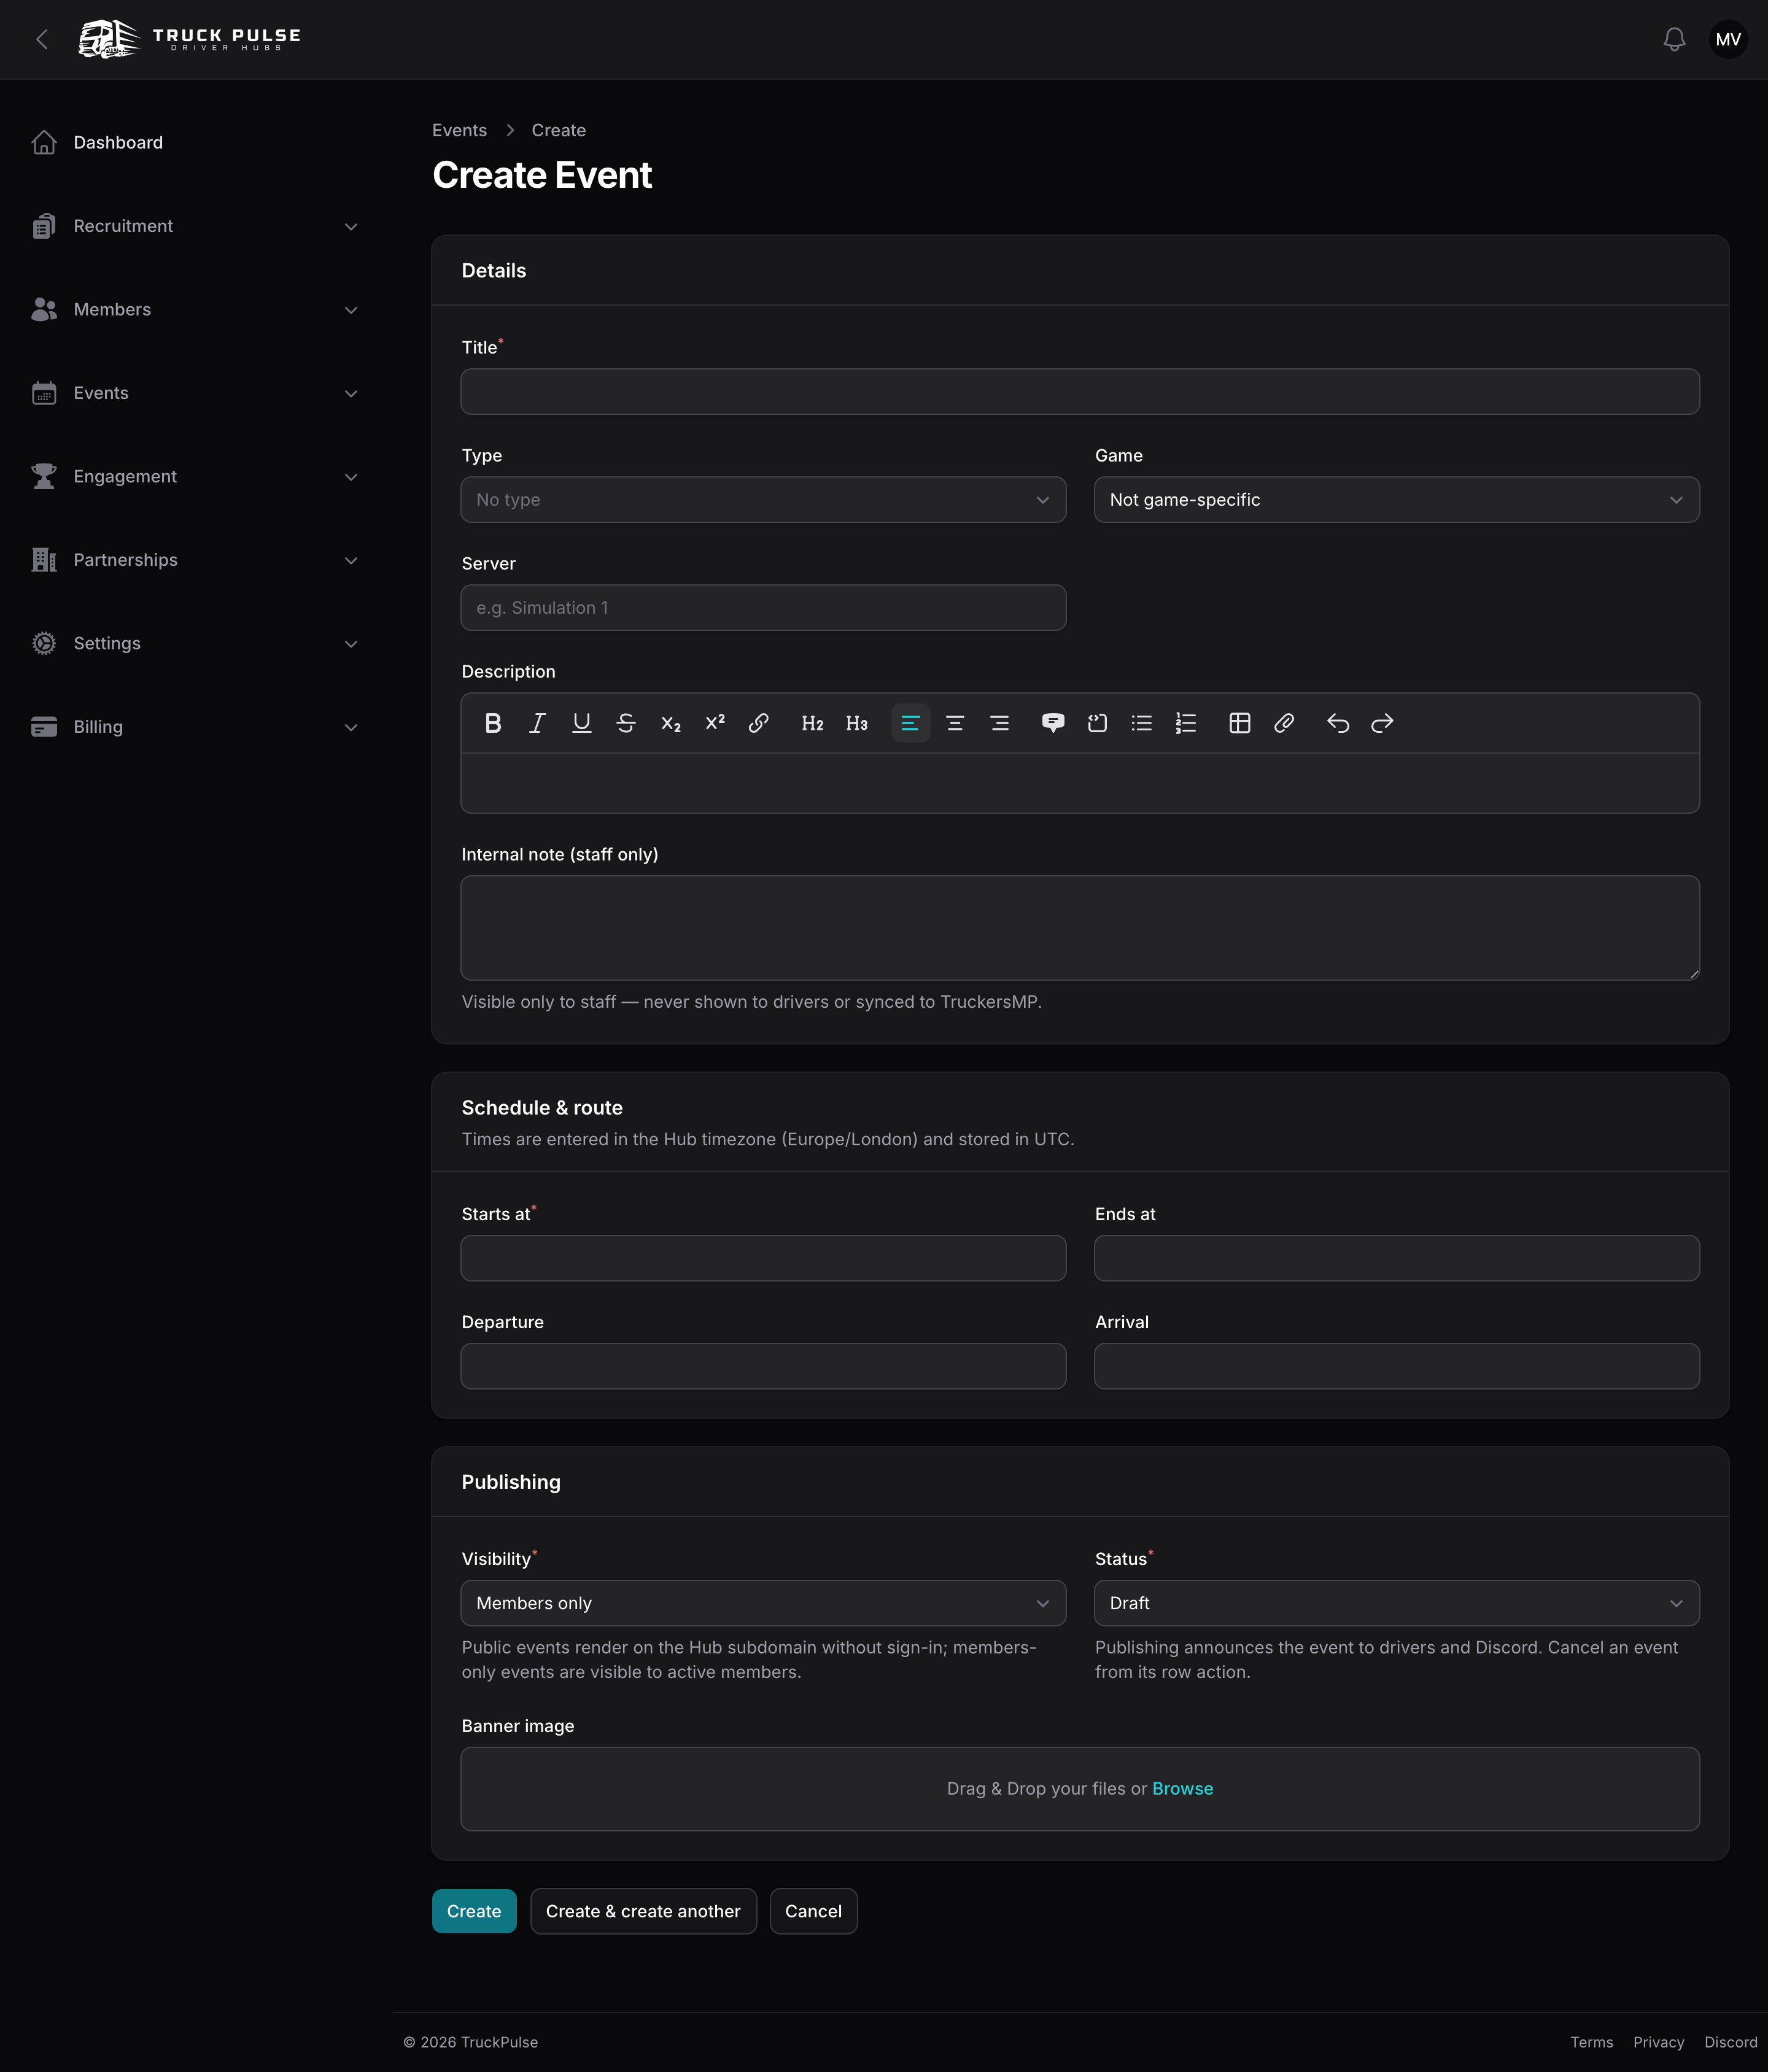Open the Game dropdown
This screenshot has height=2072, width=1768.
coord(1396,499)
